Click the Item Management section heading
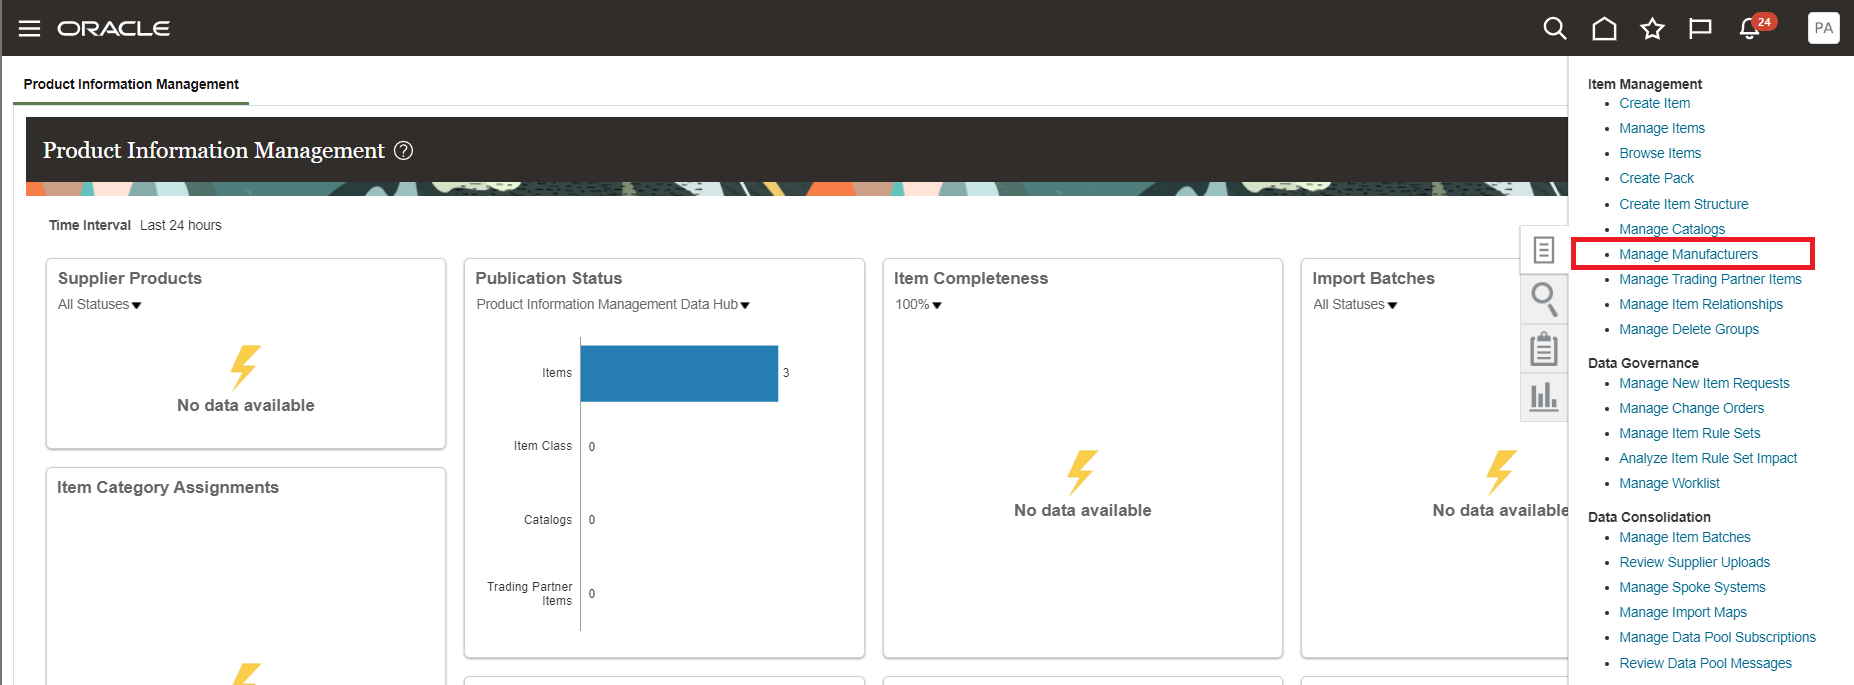The image size is (1854, 685). click(x=1645, y=84)
